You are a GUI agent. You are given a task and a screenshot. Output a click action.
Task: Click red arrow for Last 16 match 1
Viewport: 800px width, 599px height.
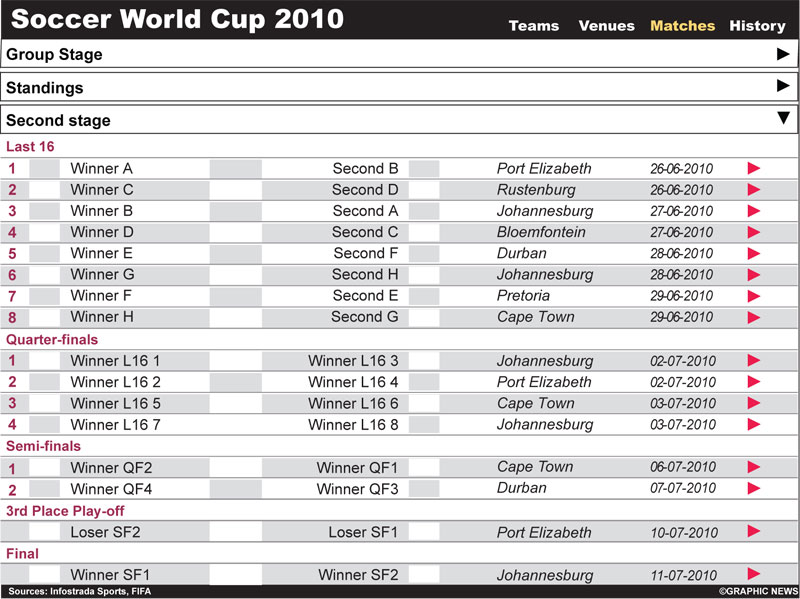tap(754, 169)
